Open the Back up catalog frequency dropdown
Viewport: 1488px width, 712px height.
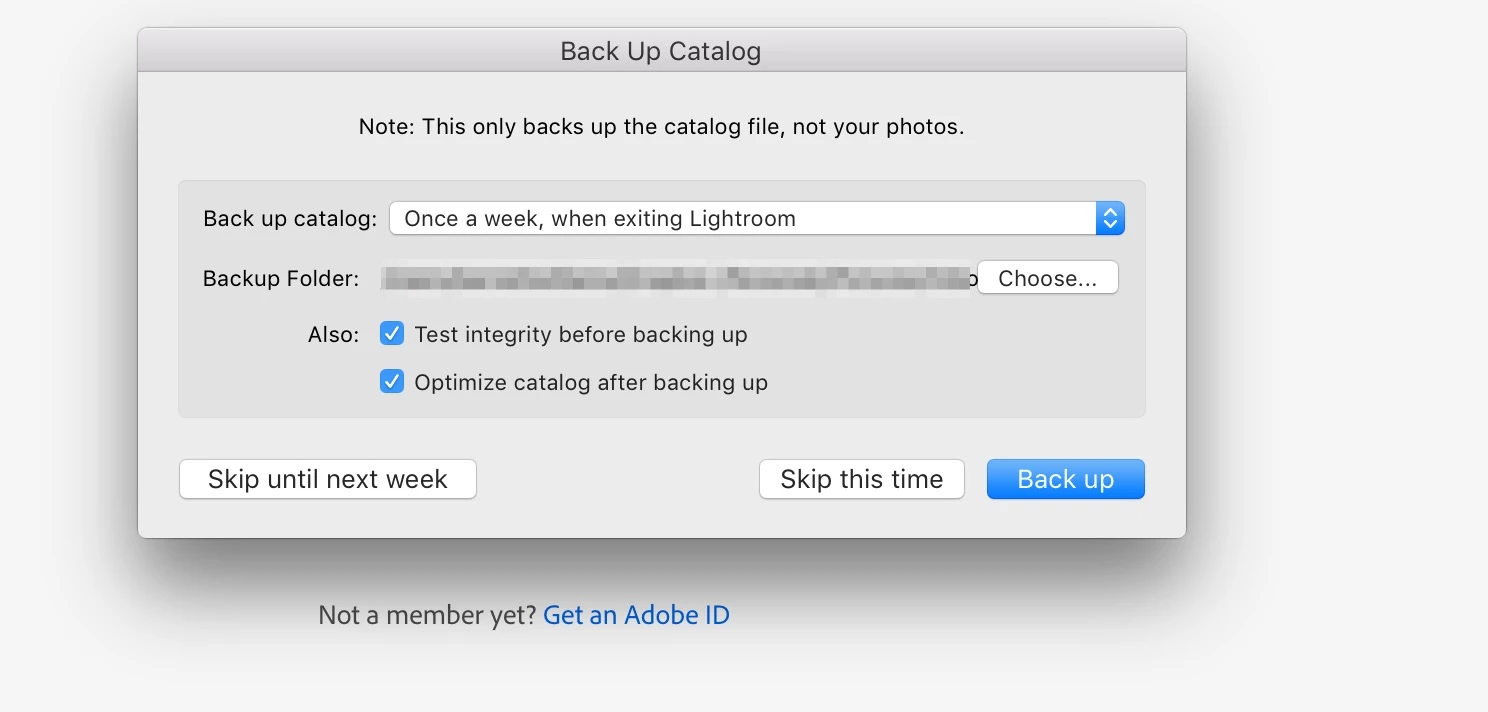click(x=756, y=219)
